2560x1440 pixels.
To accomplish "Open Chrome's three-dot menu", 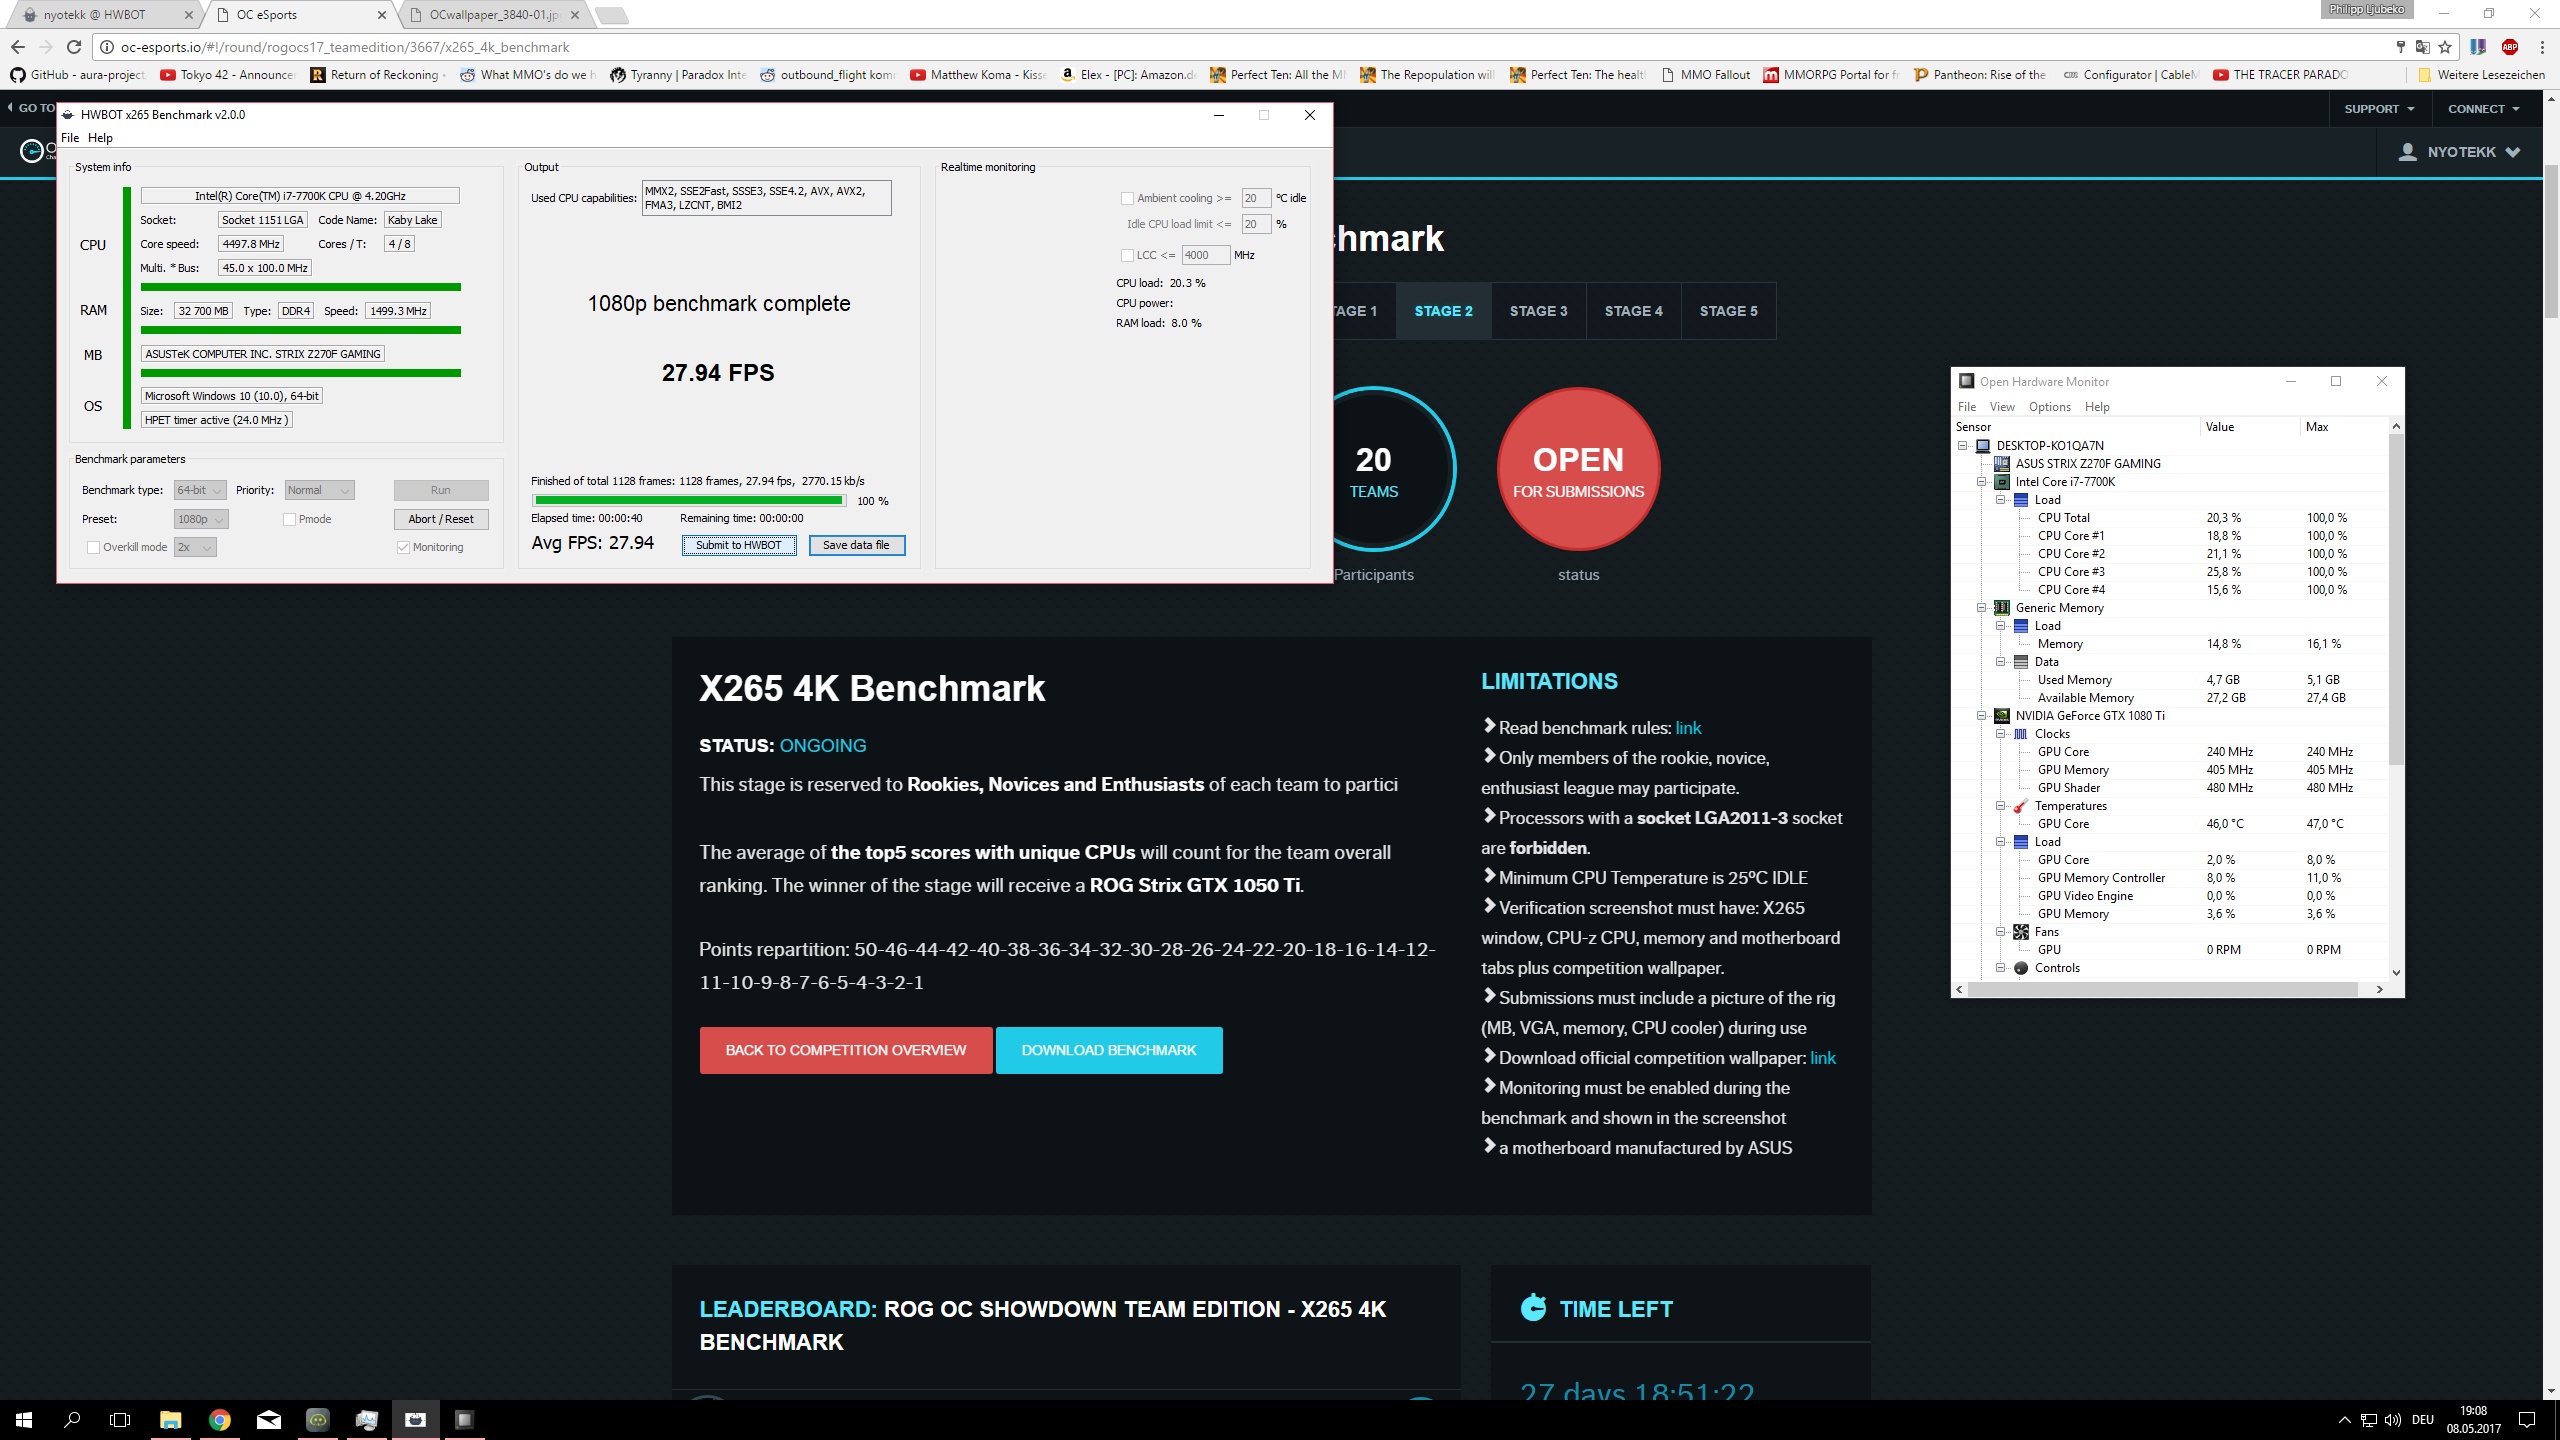I will coord(2541,47).
